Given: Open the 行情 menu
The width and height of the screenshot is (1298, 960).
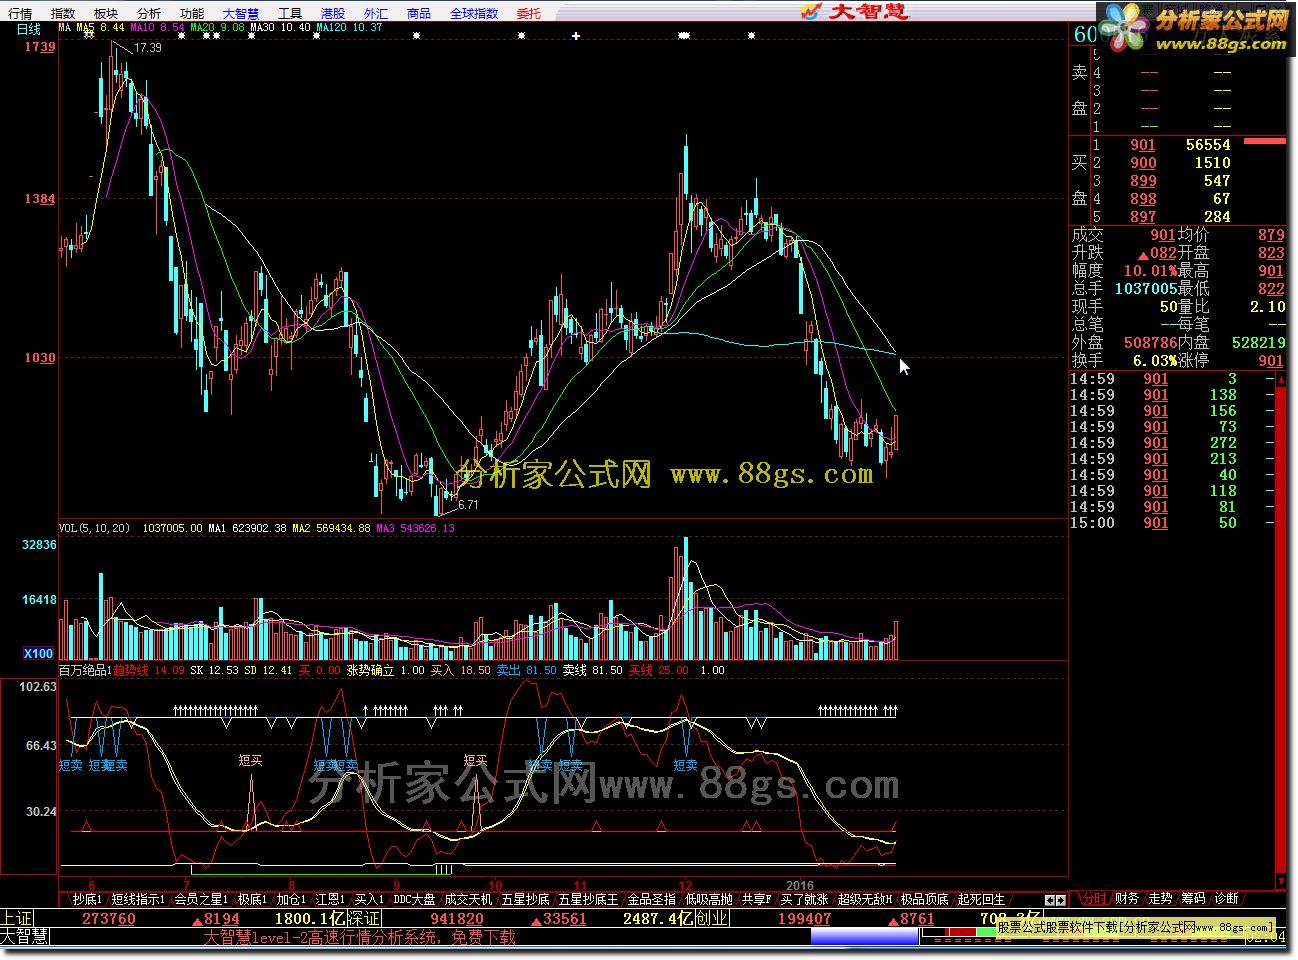Looking at the screenshot, I should coord(20,13).
